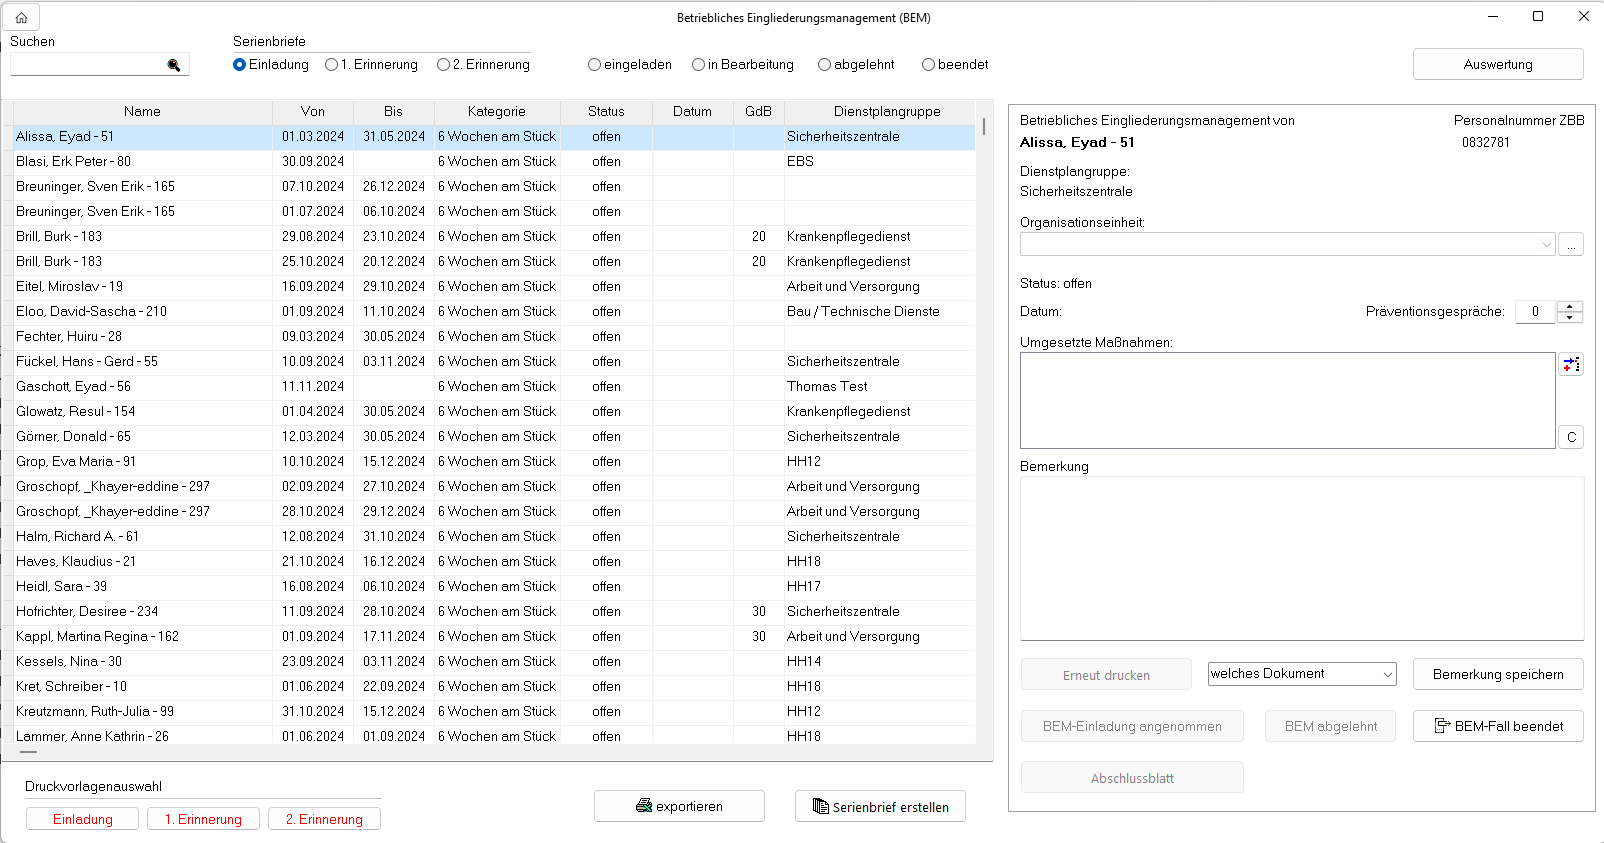This screenshot has width=1604, height=843.
Task: Sort list by Kategorie column header
Action: click(496, 112)
